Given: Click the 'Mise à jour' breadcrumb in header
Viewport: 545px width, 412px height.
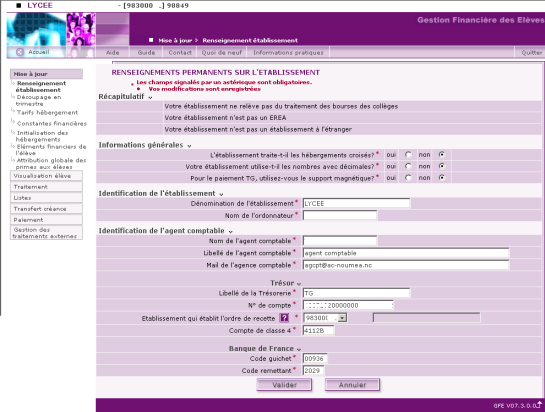Looking at the screenshot, I should 175,40.
